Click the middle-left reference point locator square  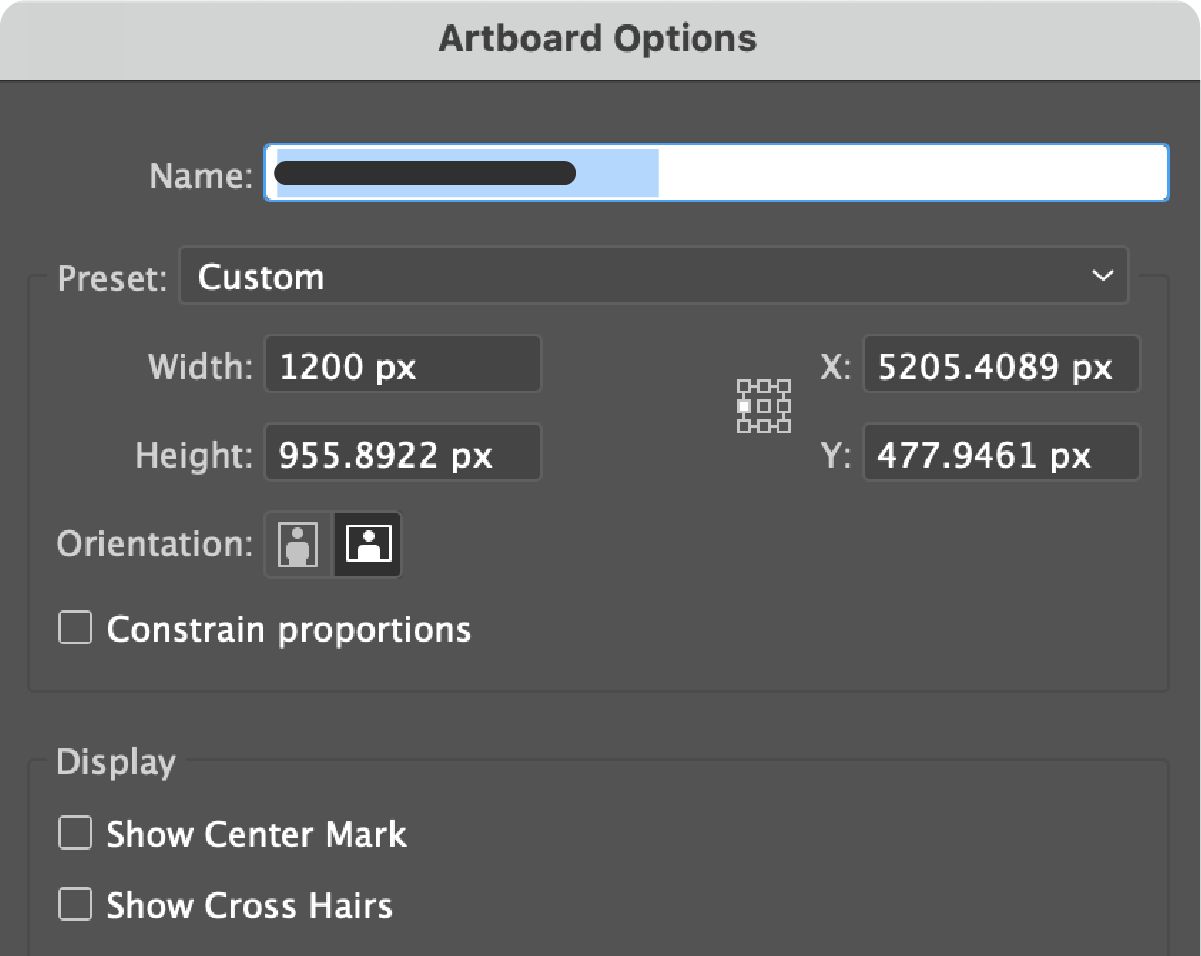744,406
